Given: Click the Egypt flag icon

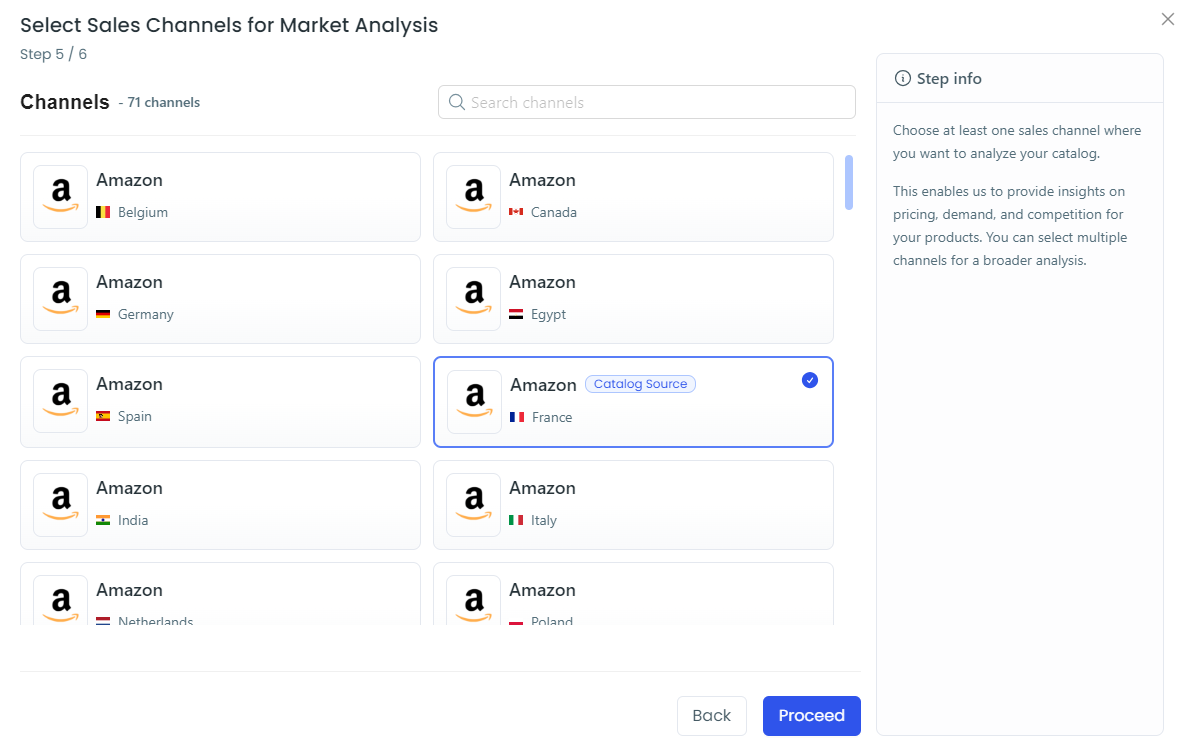Looking at the screenshot, I should click(x=516, y=314).
